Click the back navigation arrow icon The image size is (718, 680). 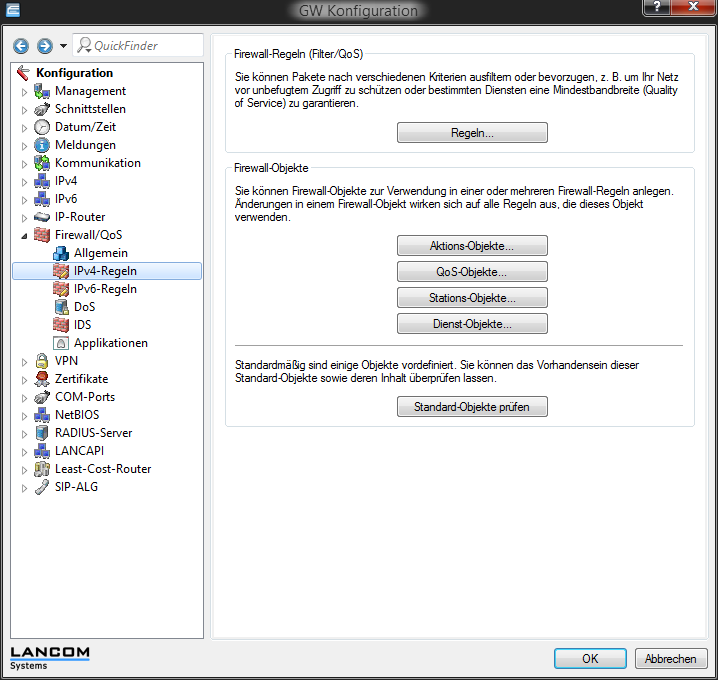click(22, 46)
